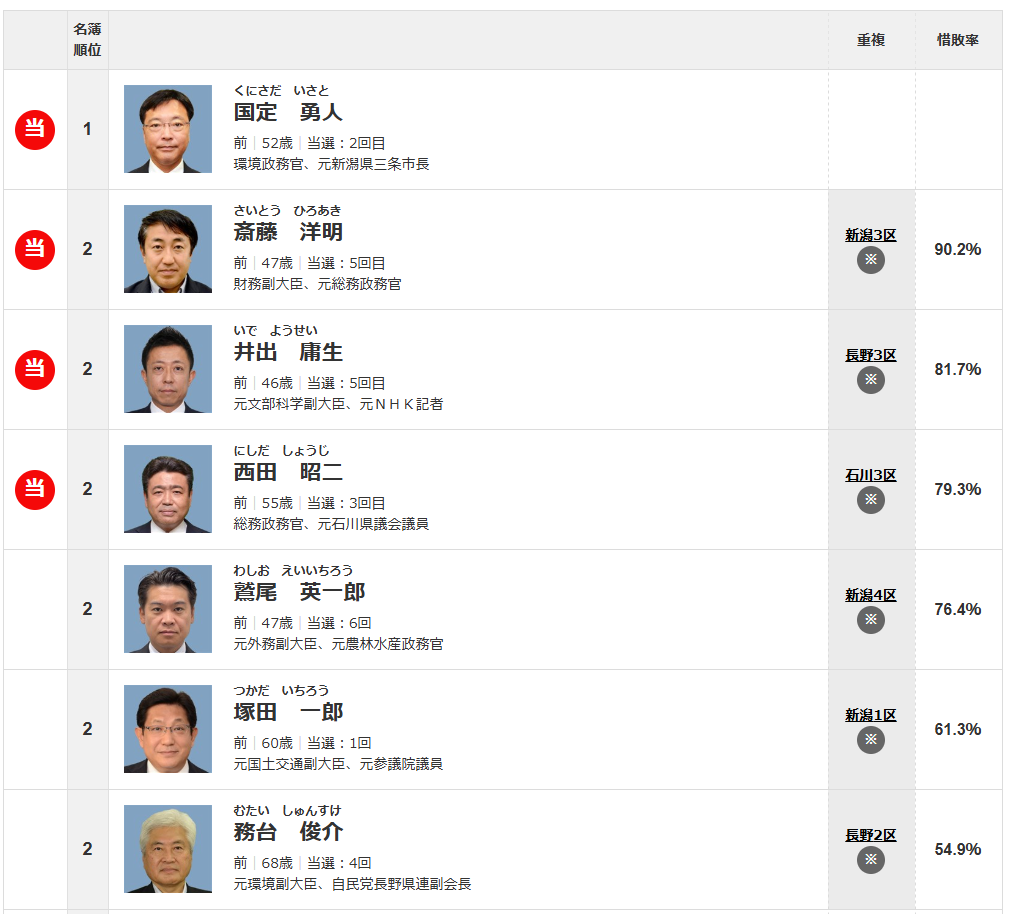This screenshot has width=1010, height=914.
Task: Click the ※ icon under 新潟4区
Action: (870, 620)
